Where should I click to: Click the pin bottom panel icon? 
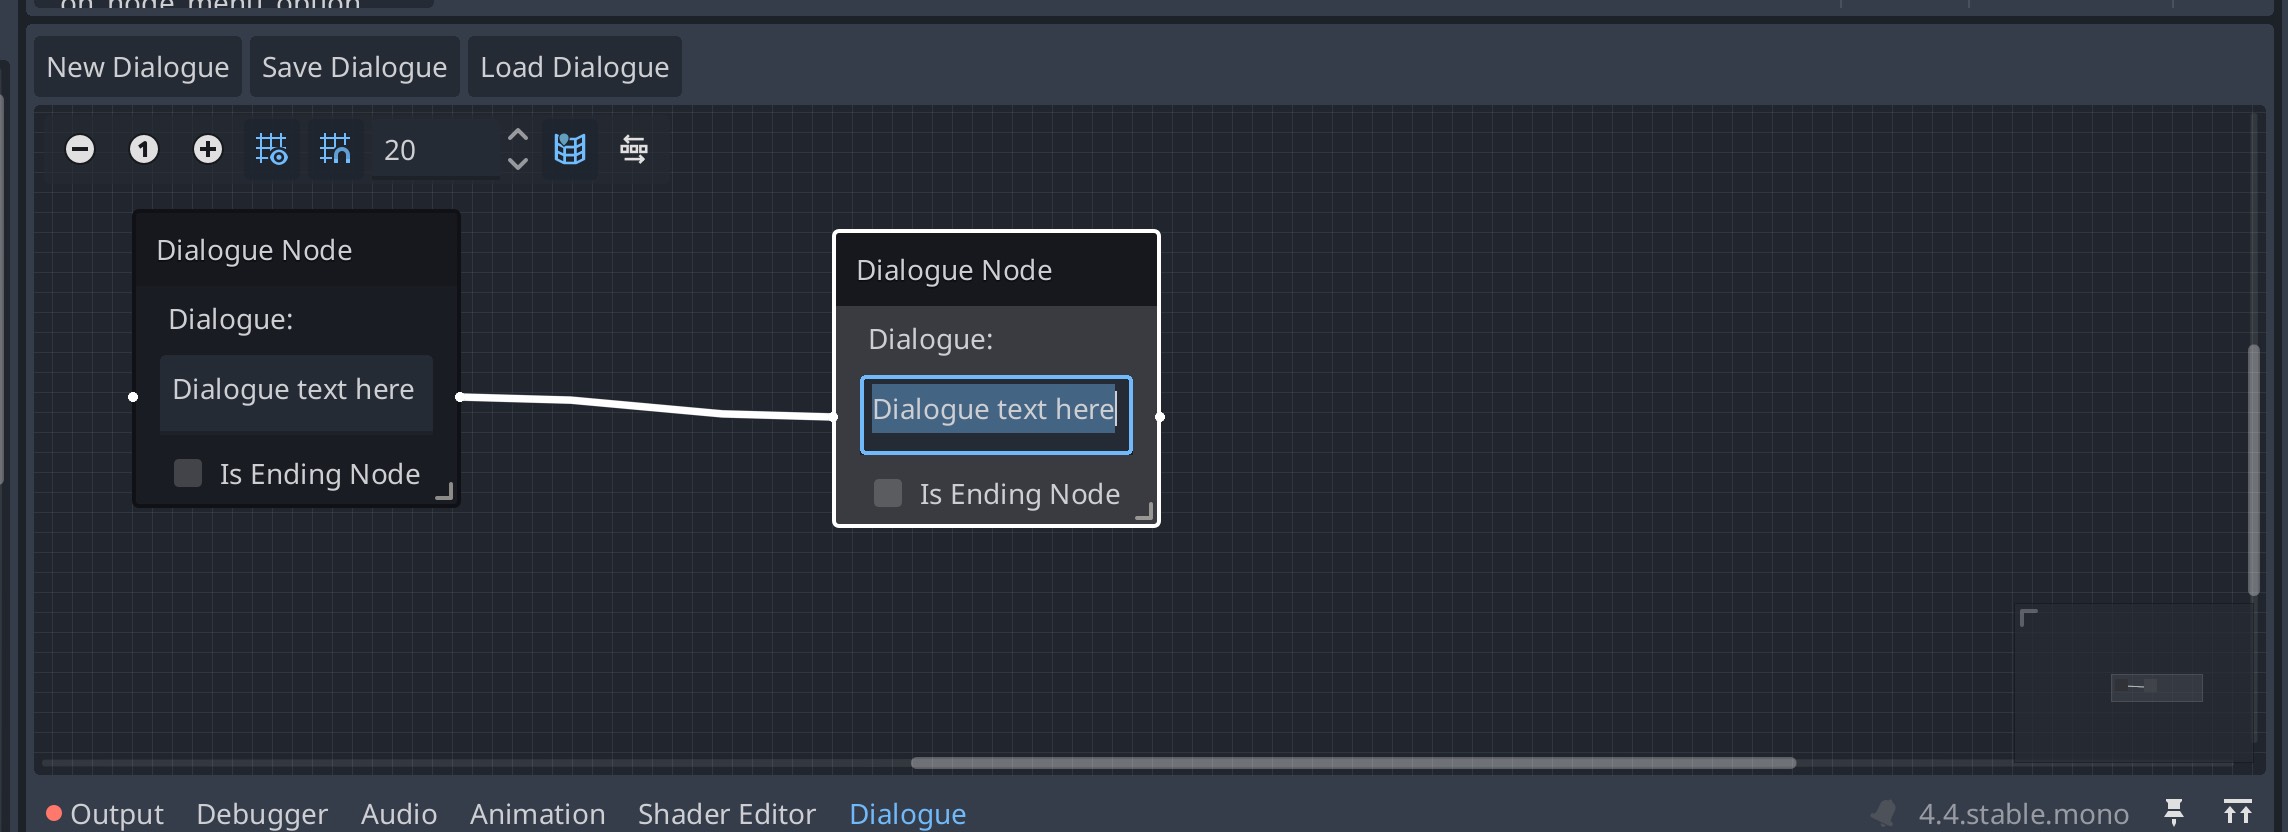coord(2174,812)
